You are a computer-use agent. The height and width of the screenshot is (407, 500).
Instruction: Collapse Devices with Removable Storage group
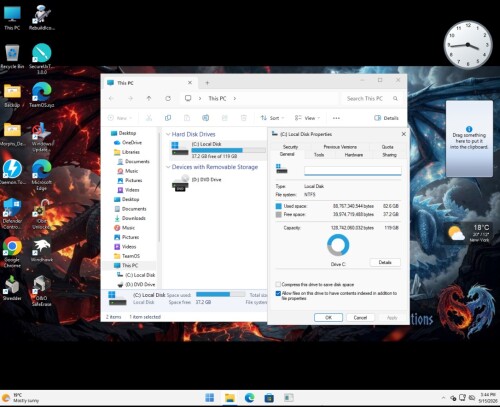click(x=168, y=167)
